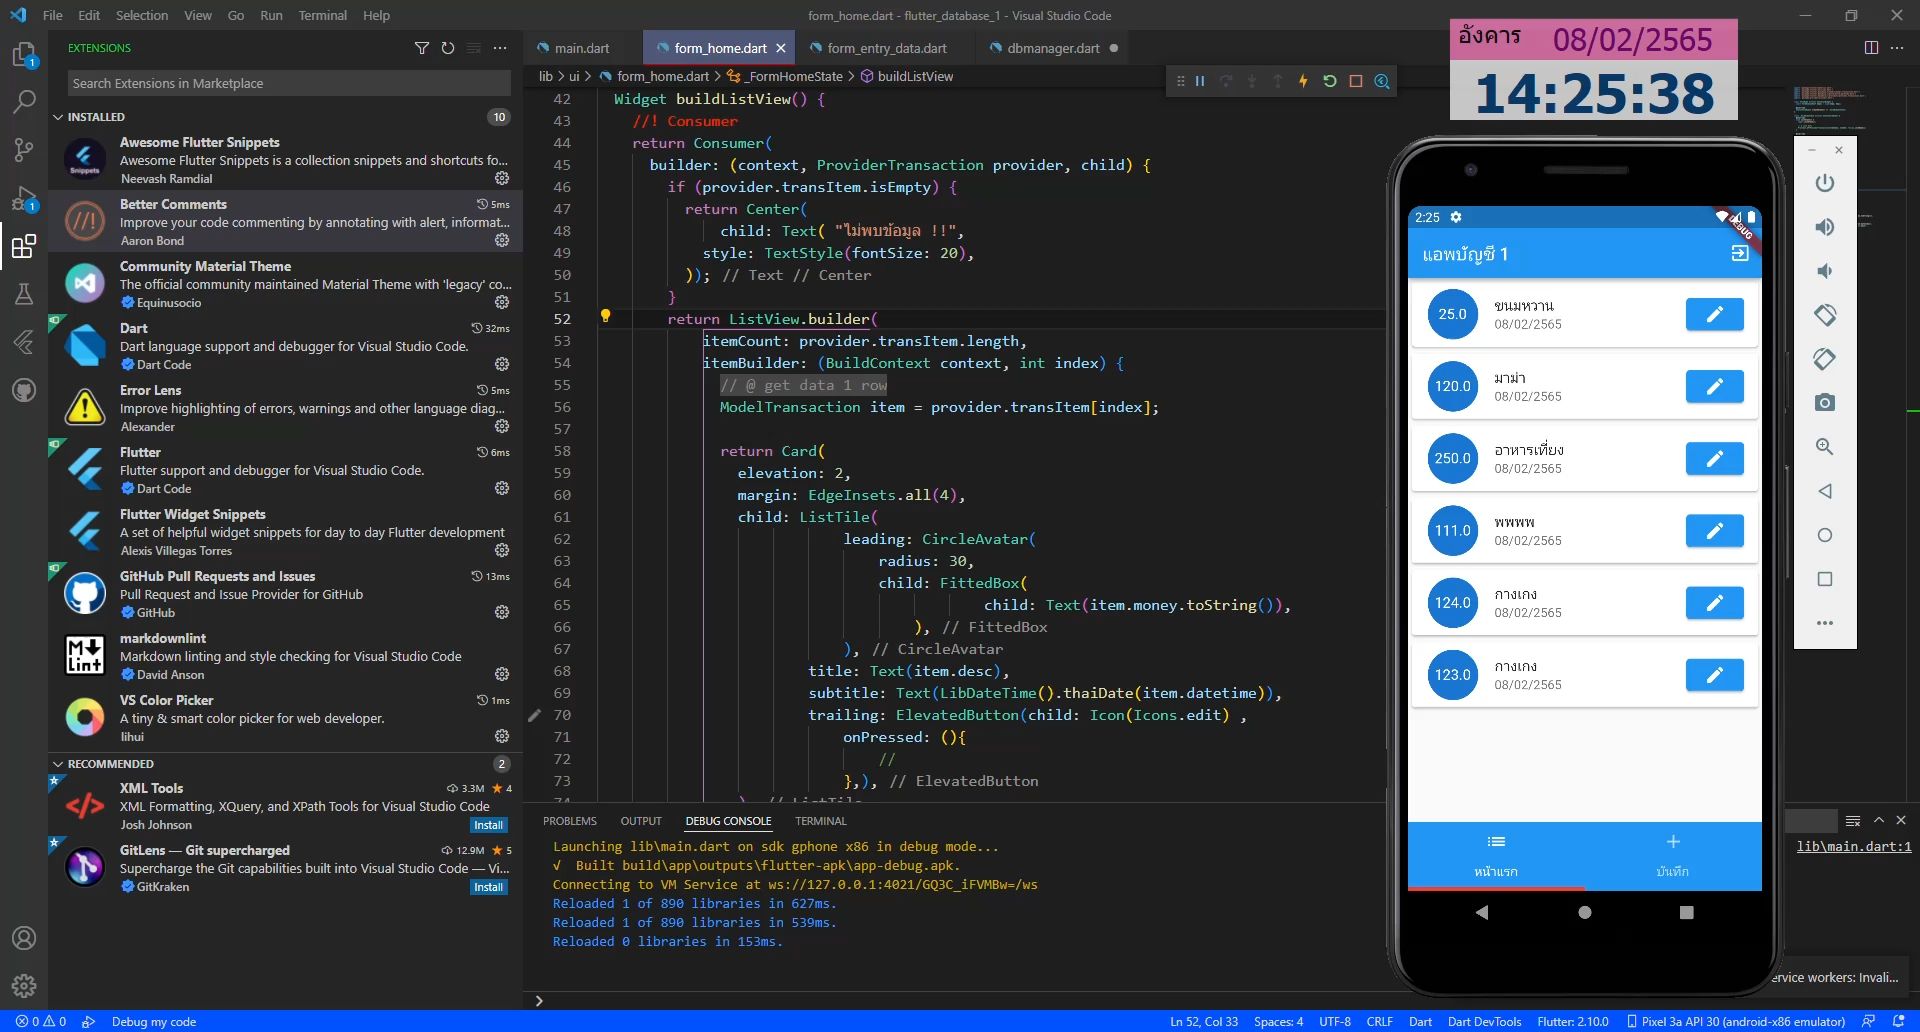Open the Source Control view
Image resolution: width=1920 pixels, height=1032 pixels.
[24, 150]
